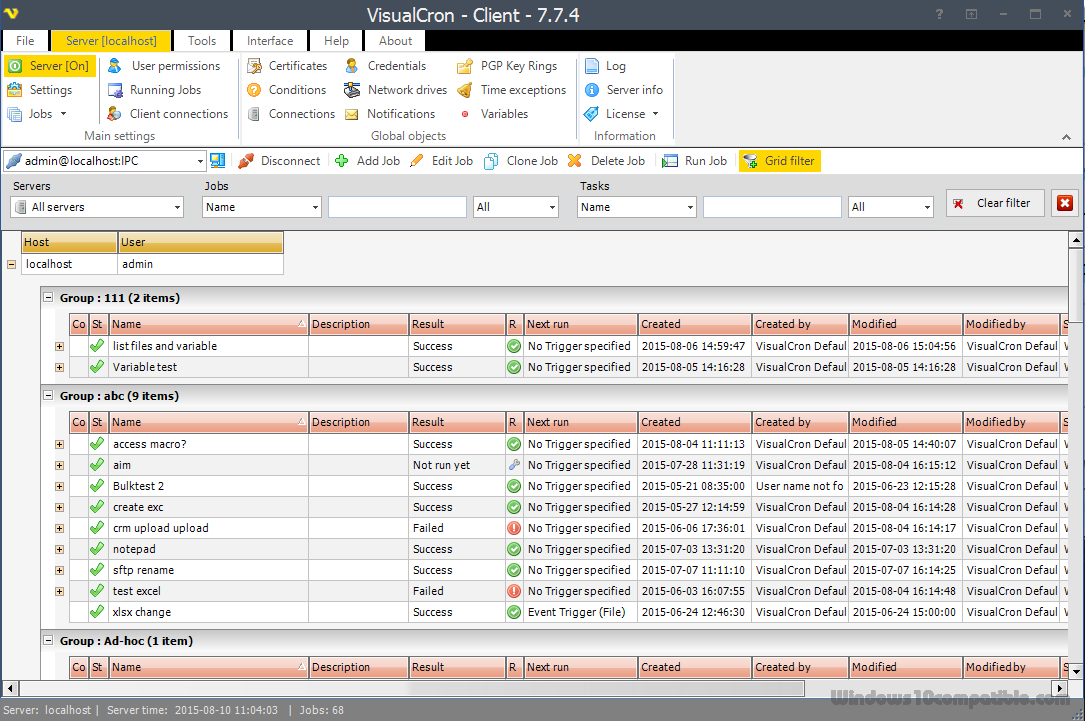Click Add Job
Screen dimensions: 1085x721
tap(367, 161)
